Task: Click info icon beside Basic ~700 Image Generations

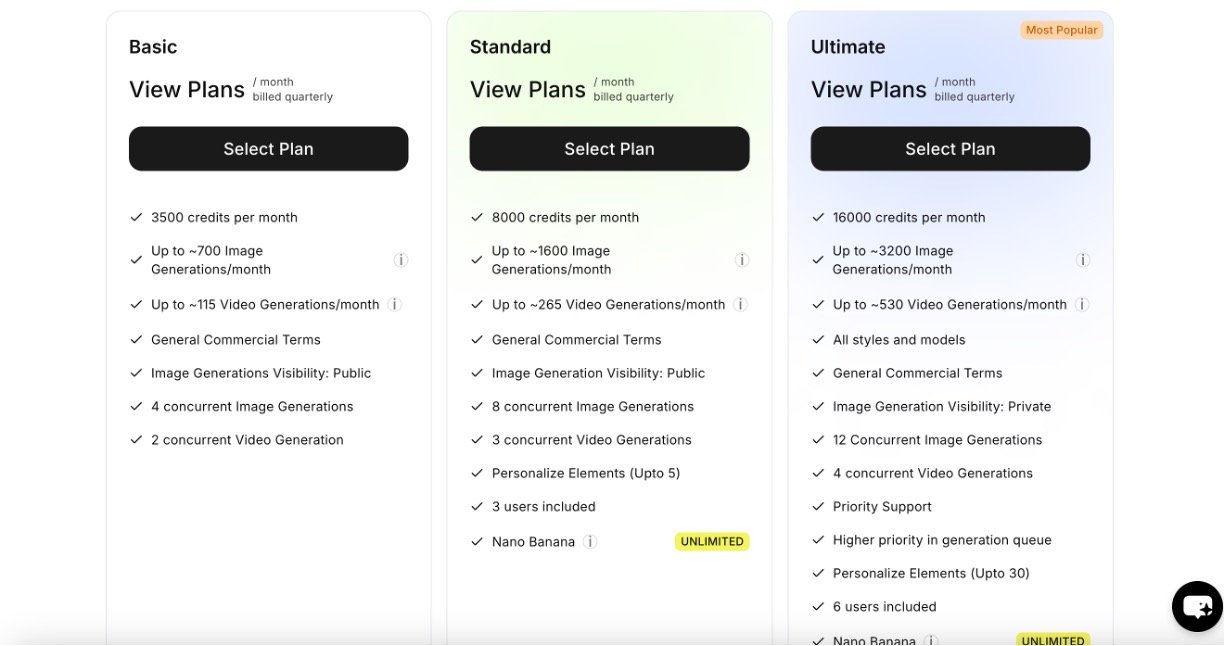Action: tap(401, 260)
